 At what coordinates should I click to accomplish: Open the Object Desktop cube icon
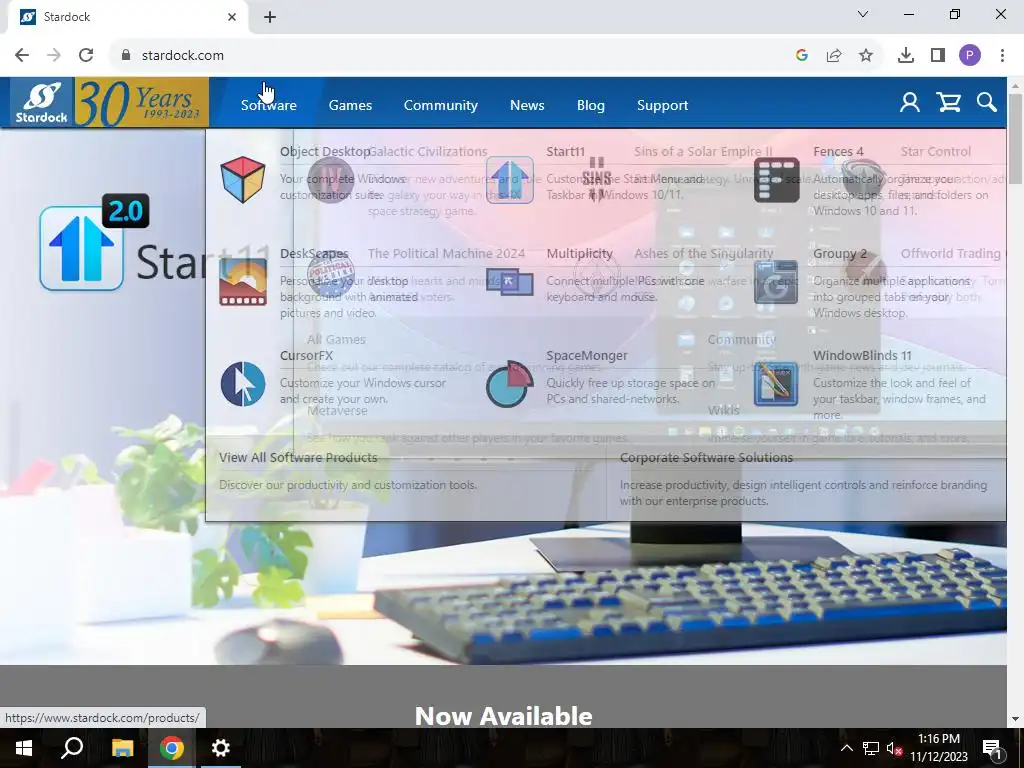(x=243, y=180)
